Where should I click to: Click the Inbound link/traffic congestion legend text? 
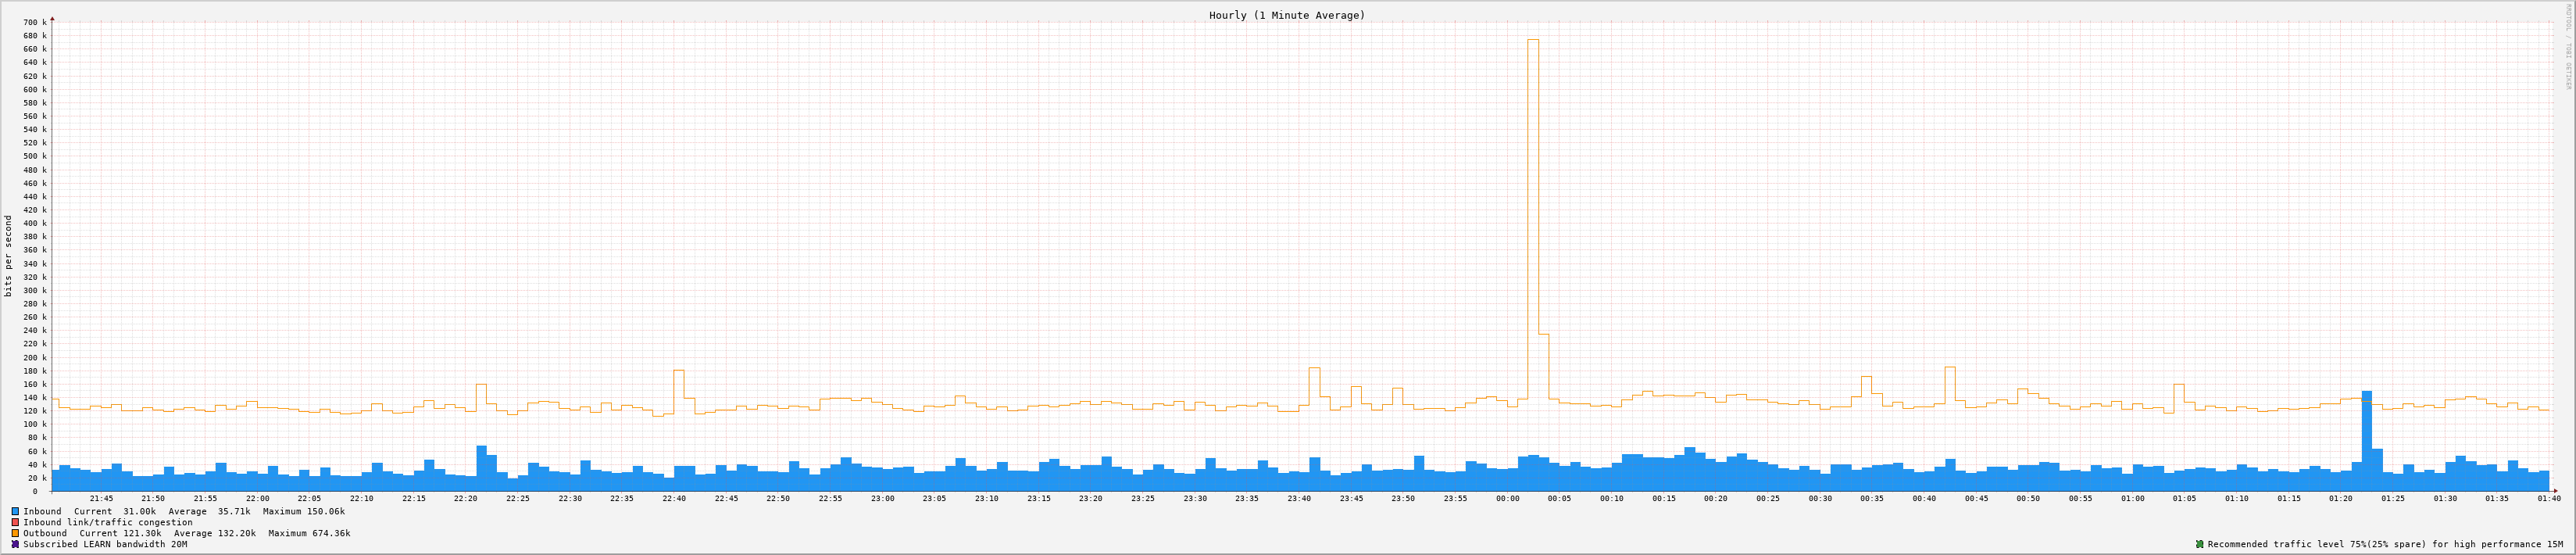pyautogui.click(x=108, y=522)
